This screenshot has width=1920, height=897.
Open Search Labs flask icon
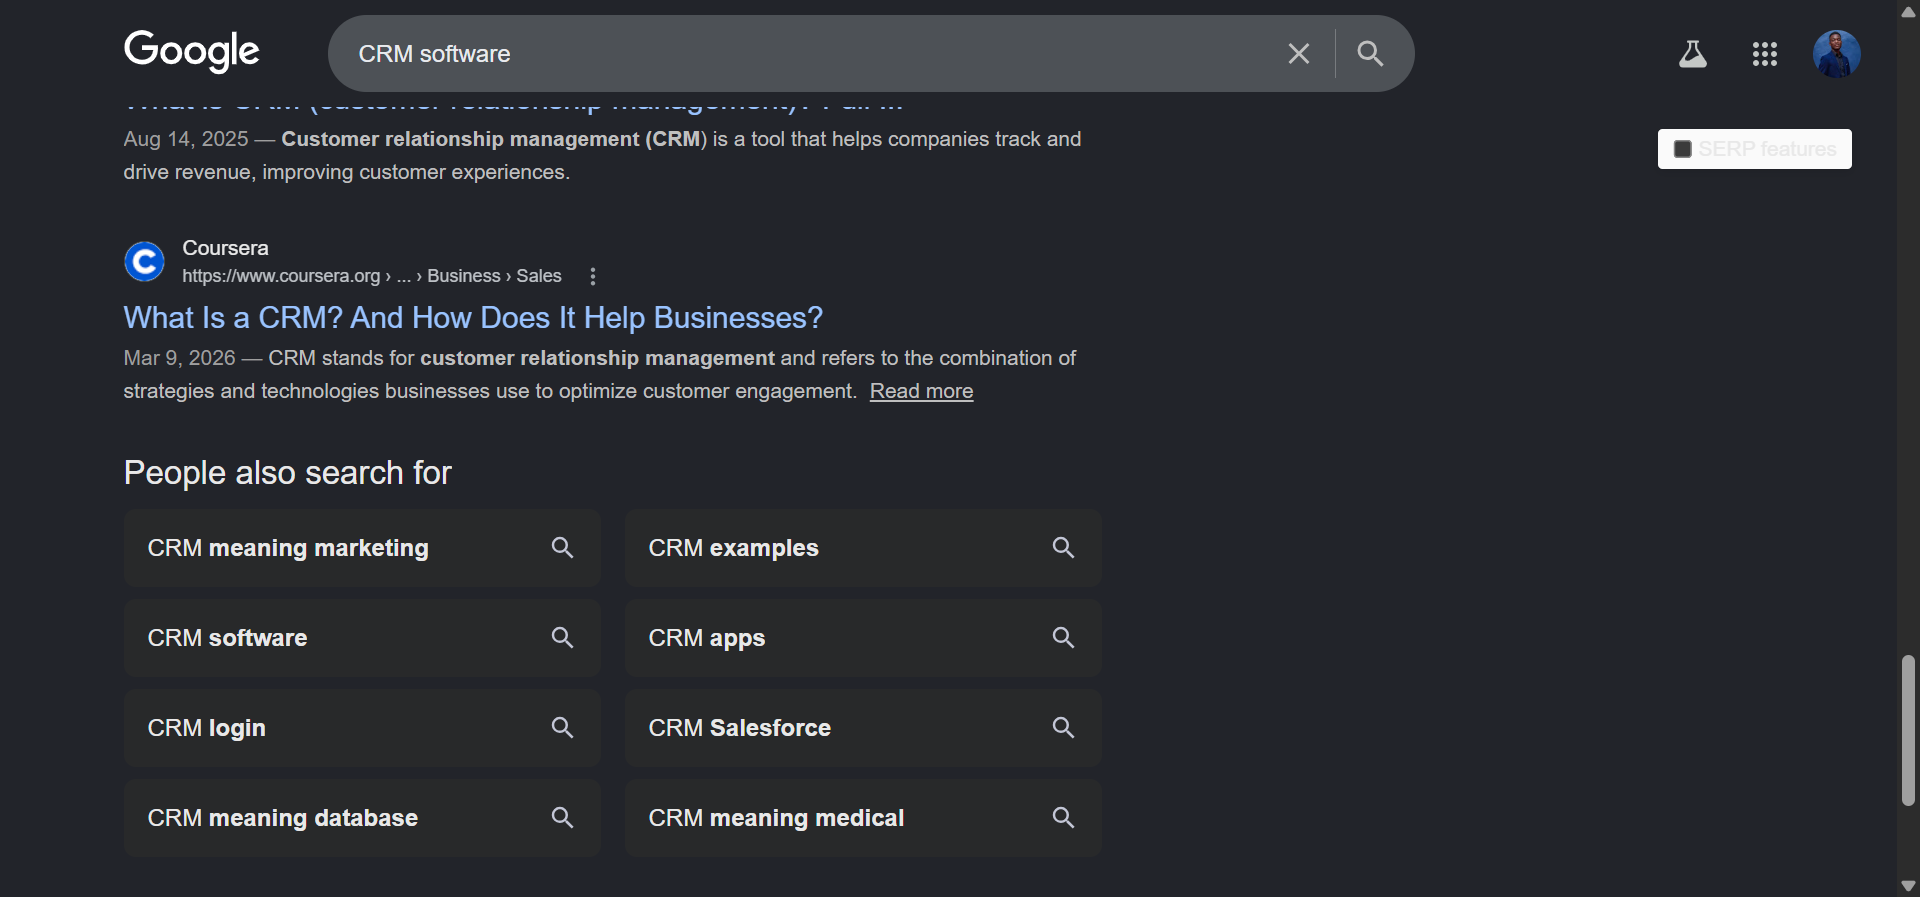click(1692, 54)
